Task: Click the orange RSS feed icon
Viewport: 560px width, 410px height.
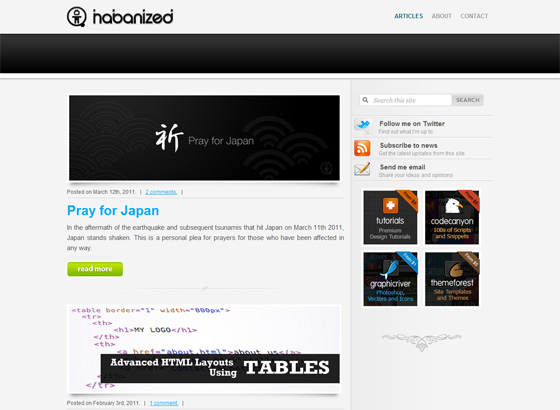Action: pyautogui.click(x=362, y=148)
